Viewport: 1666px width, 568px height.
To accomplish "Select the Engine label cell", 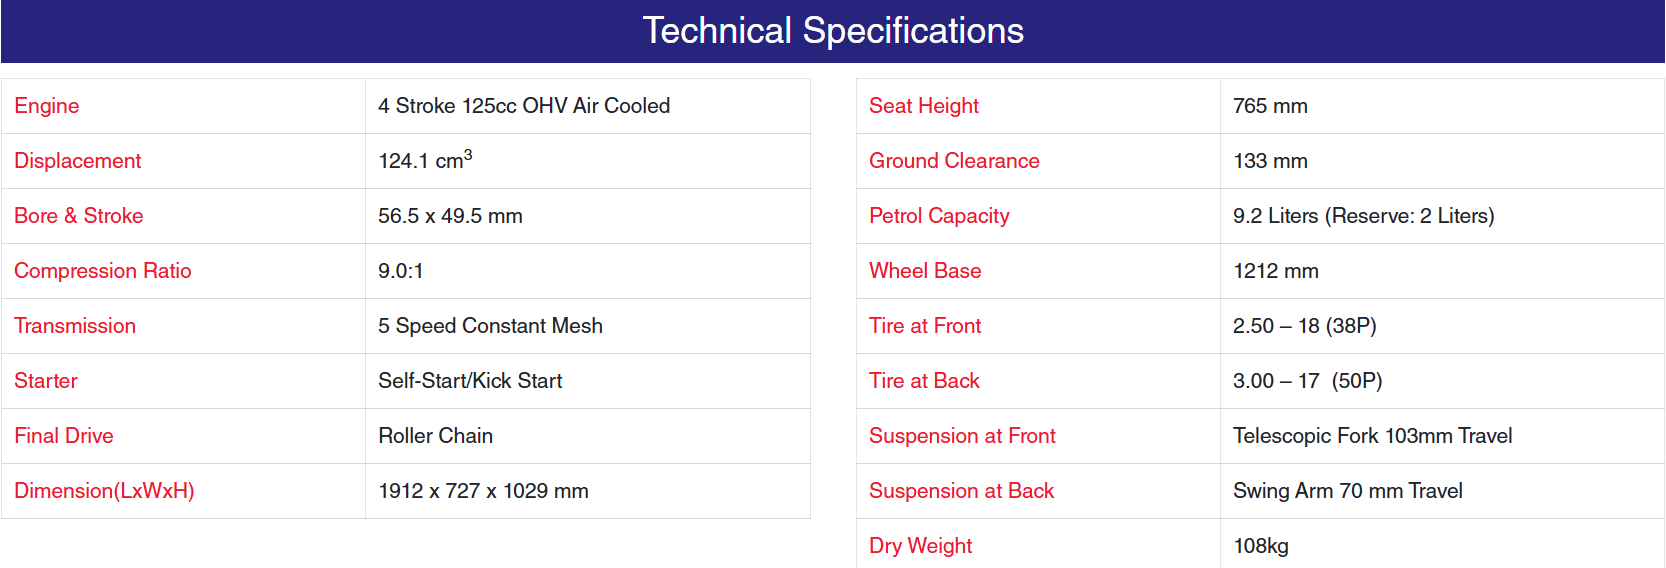I will click(x=183, y=106).
